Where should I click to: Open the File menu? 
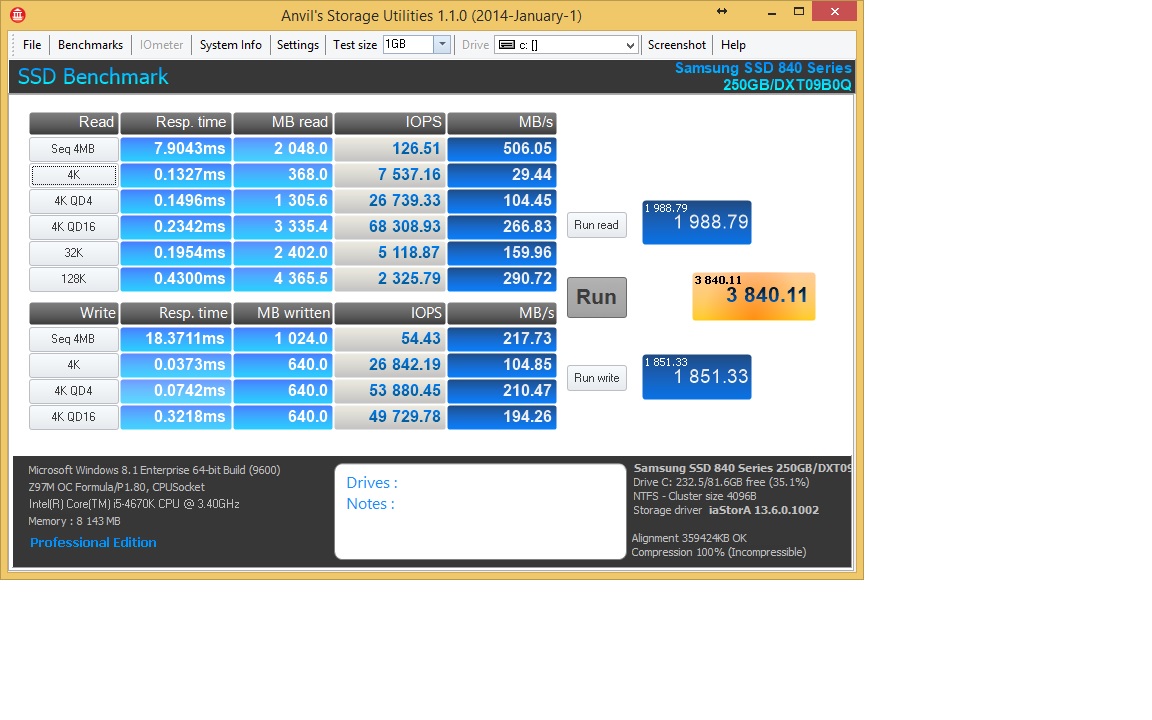point(32,45)
